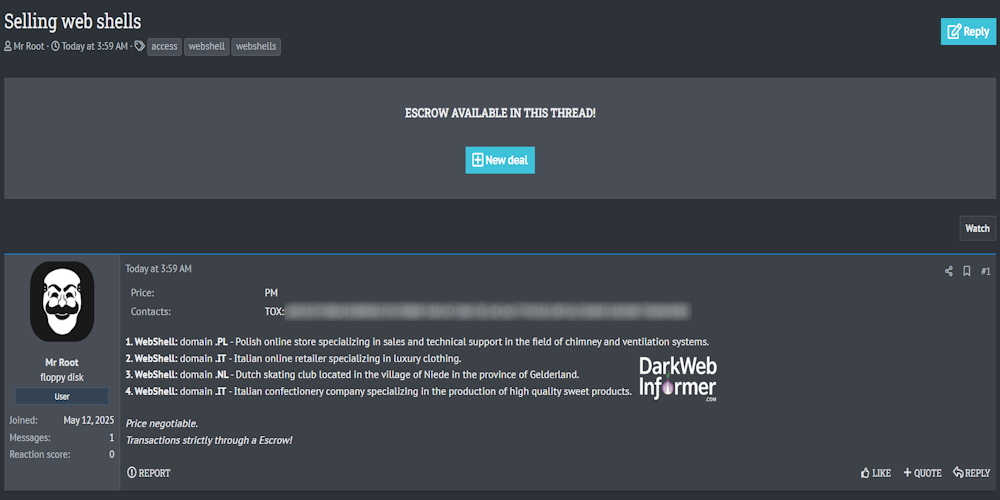The height and width of the screenshot is (500, 1000).
Task: Open the 'access' tag
Action: tap(164, 46)
